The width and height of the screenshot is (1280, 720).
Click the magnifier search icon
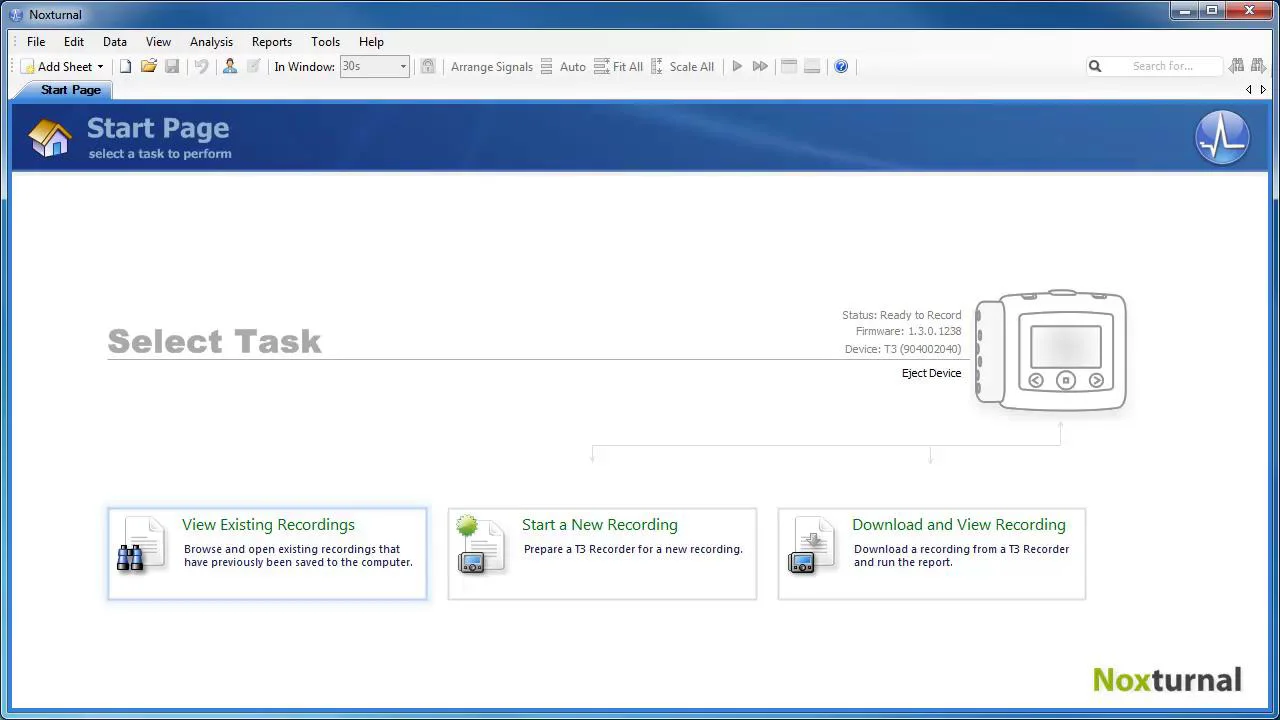(1095, 66)
